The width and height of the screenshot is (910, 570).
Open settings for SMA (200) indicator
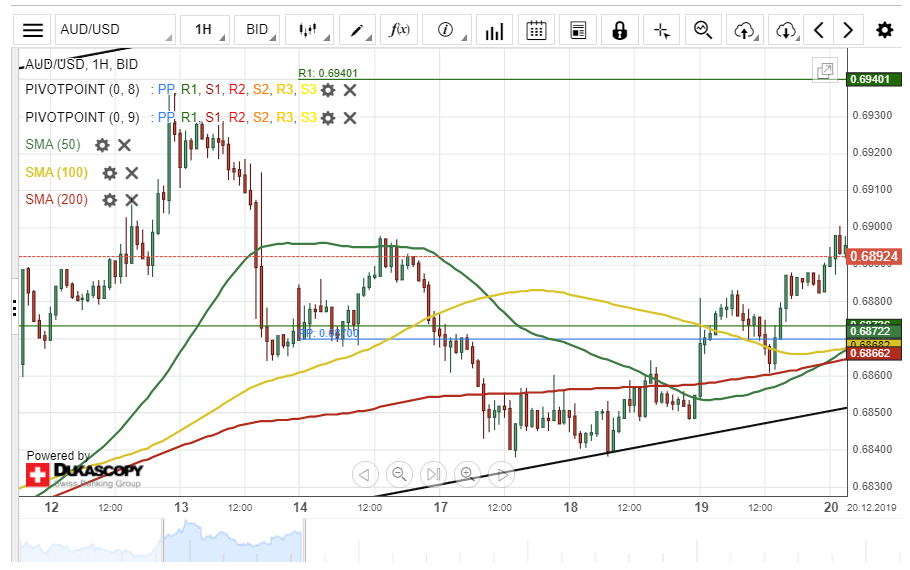(x=110, y=200)
